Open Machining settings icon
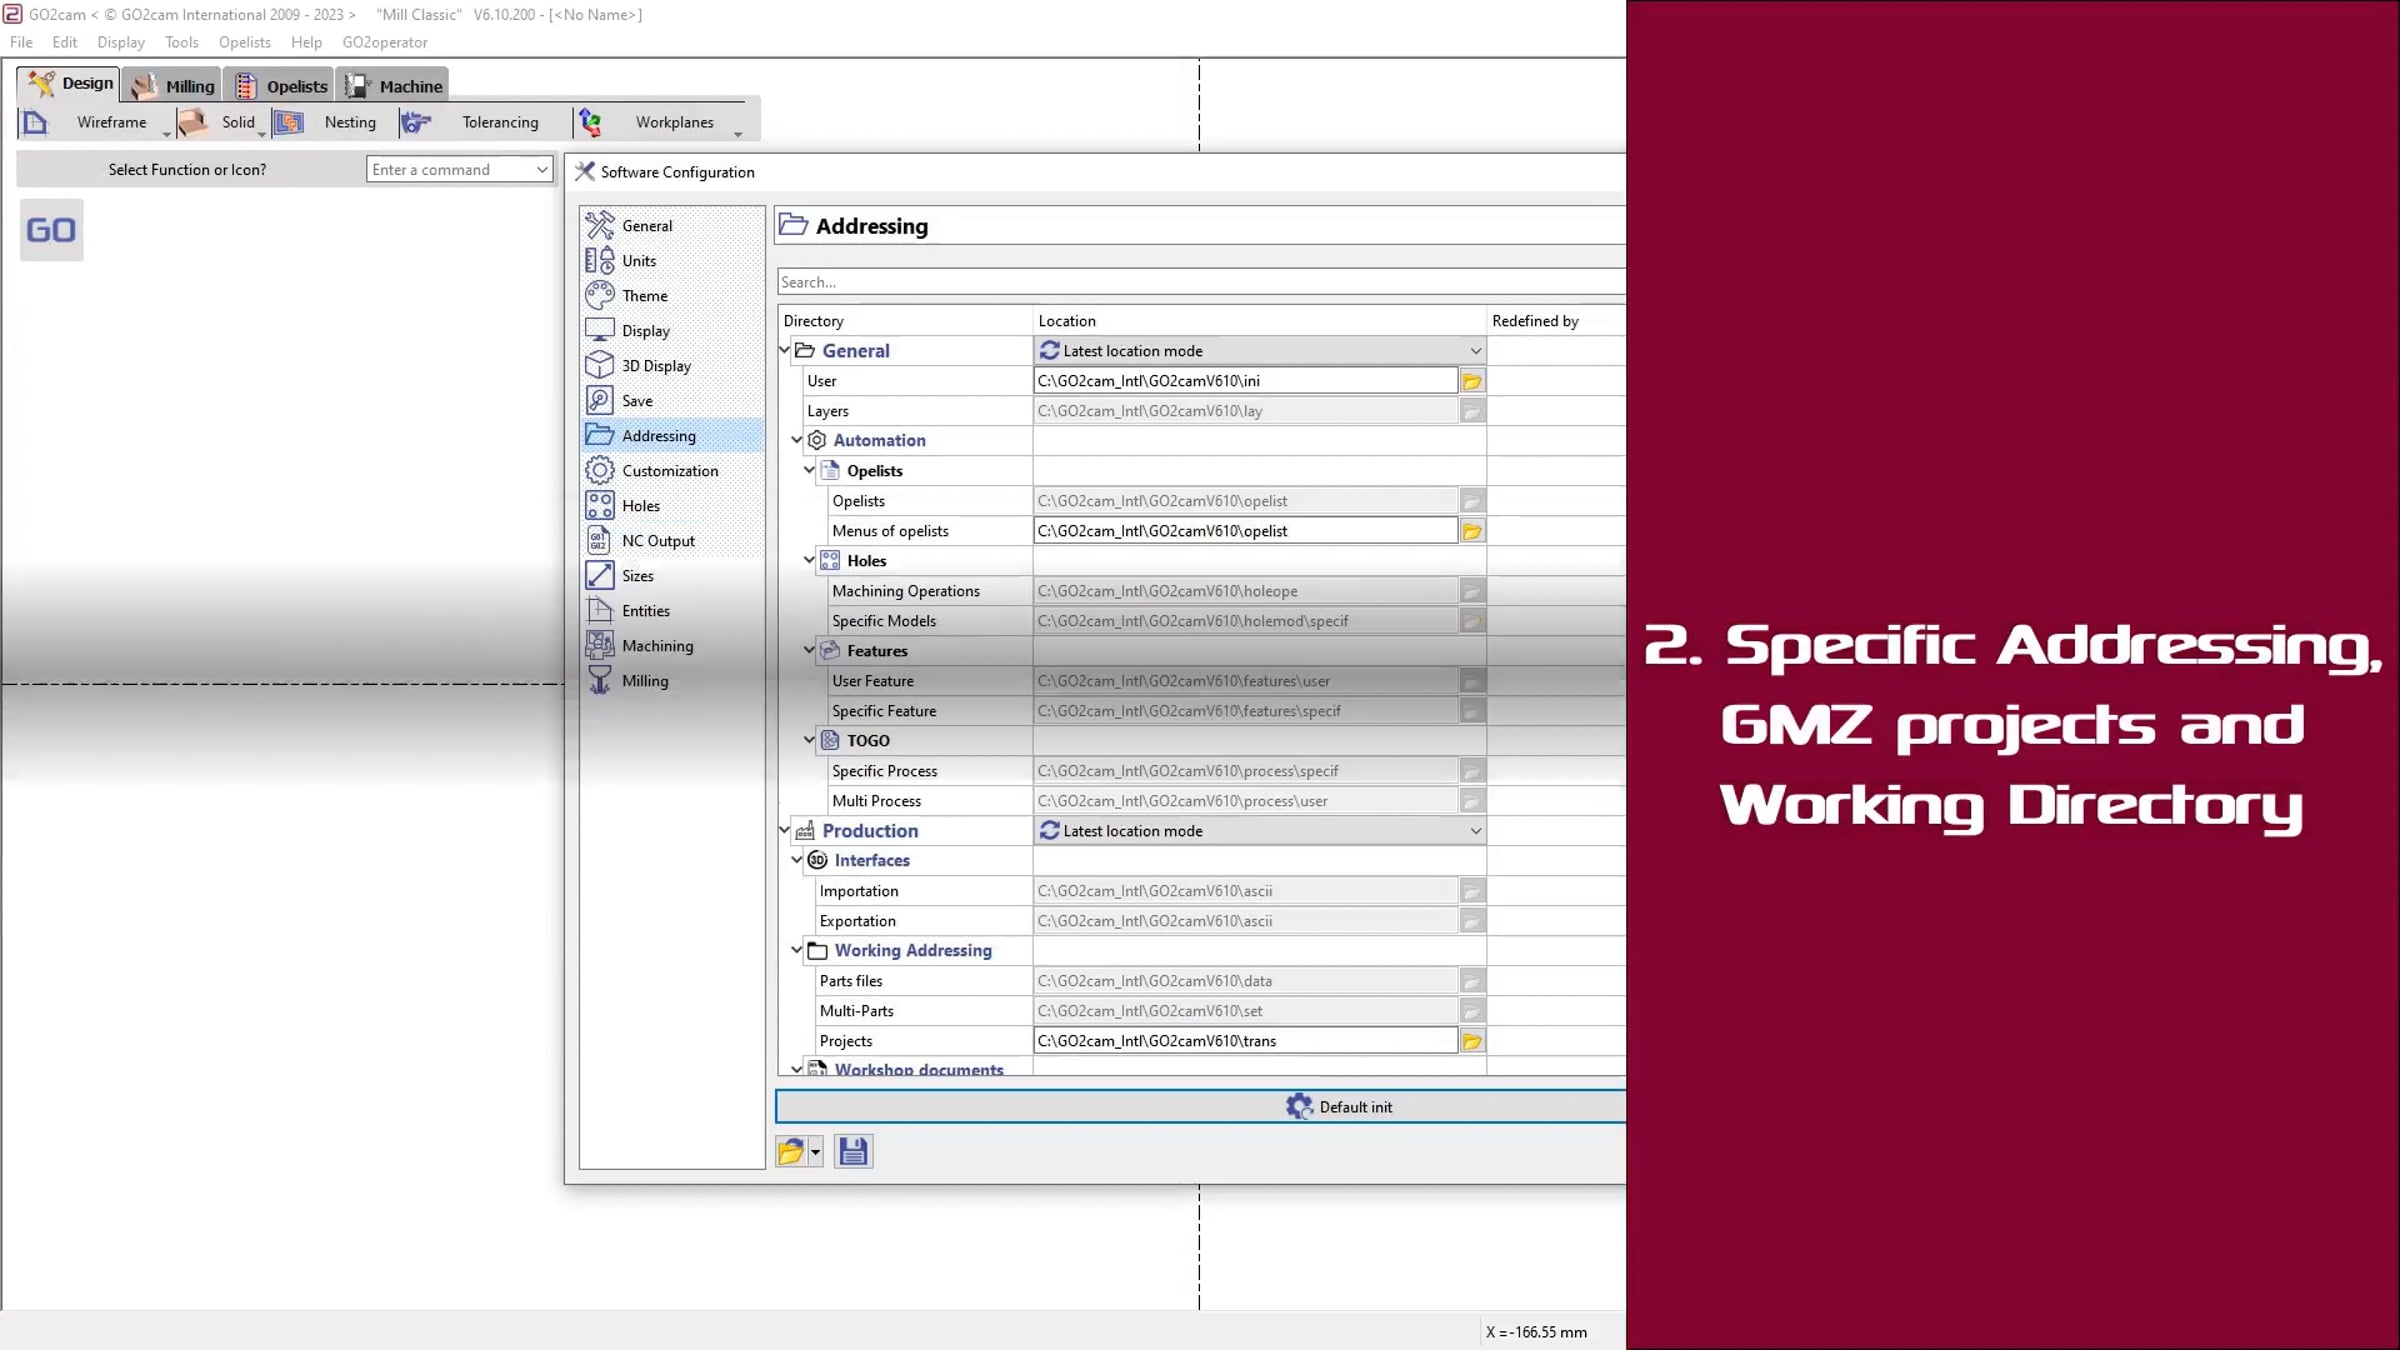The image size is (2400, 1350). tap(600, 646)
